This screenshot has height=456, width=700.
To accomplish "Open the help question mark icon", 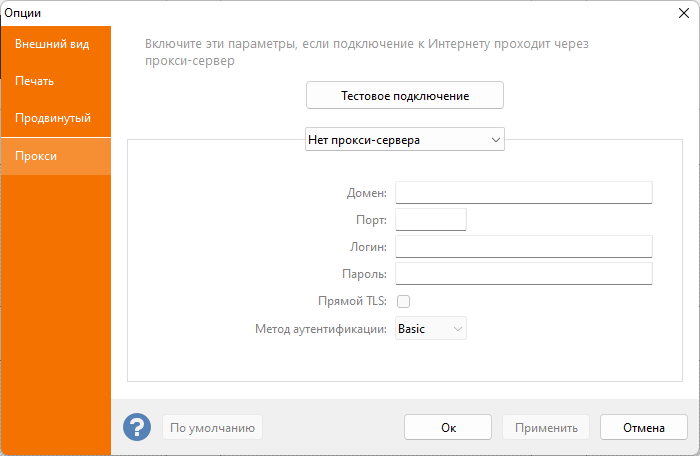I will point(137,427).
